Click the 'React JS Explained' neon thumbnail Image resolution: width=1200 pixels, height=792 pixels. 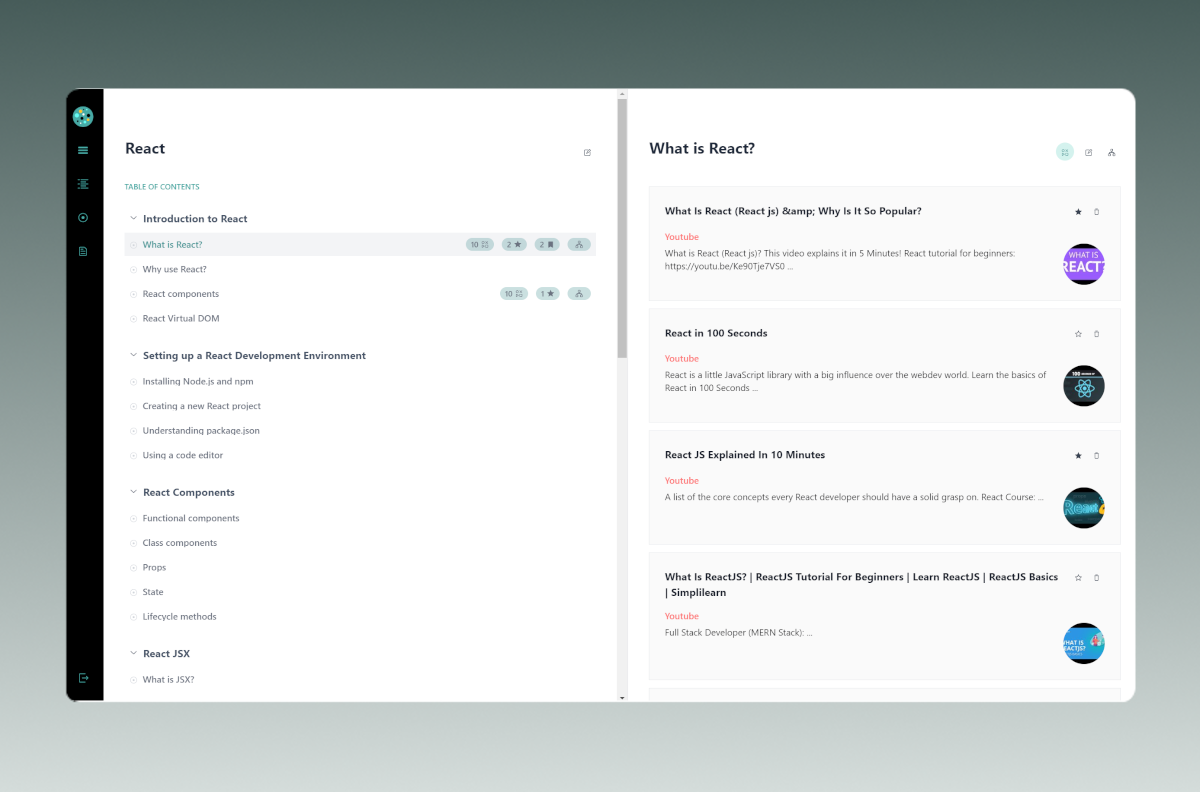coord(1084,508)
